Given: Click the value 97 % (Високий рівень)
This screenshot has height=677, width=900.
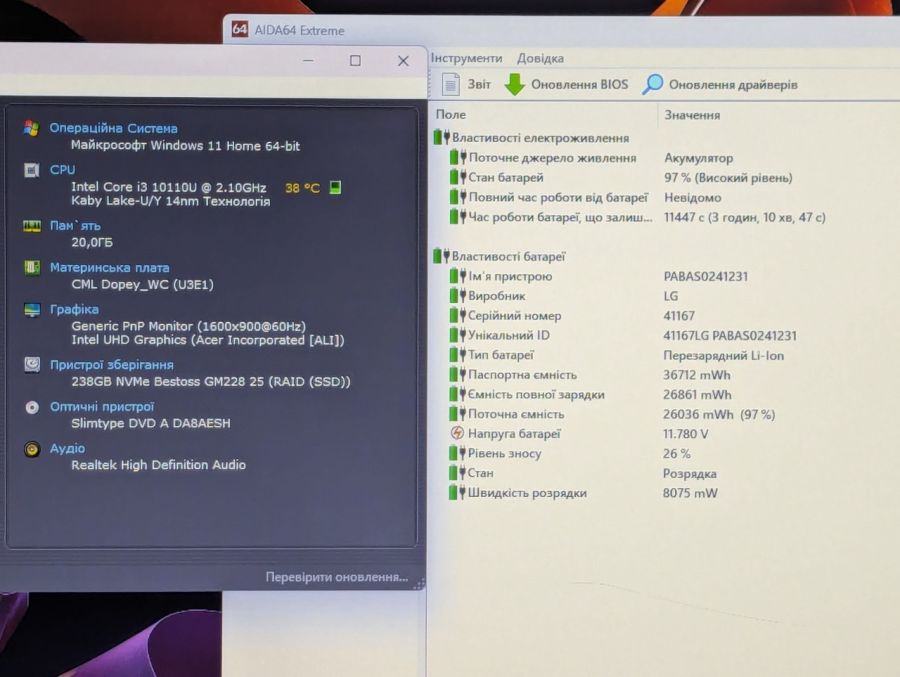Looking at the screenshot, I should pyautogui.click(x=728, y=177).
